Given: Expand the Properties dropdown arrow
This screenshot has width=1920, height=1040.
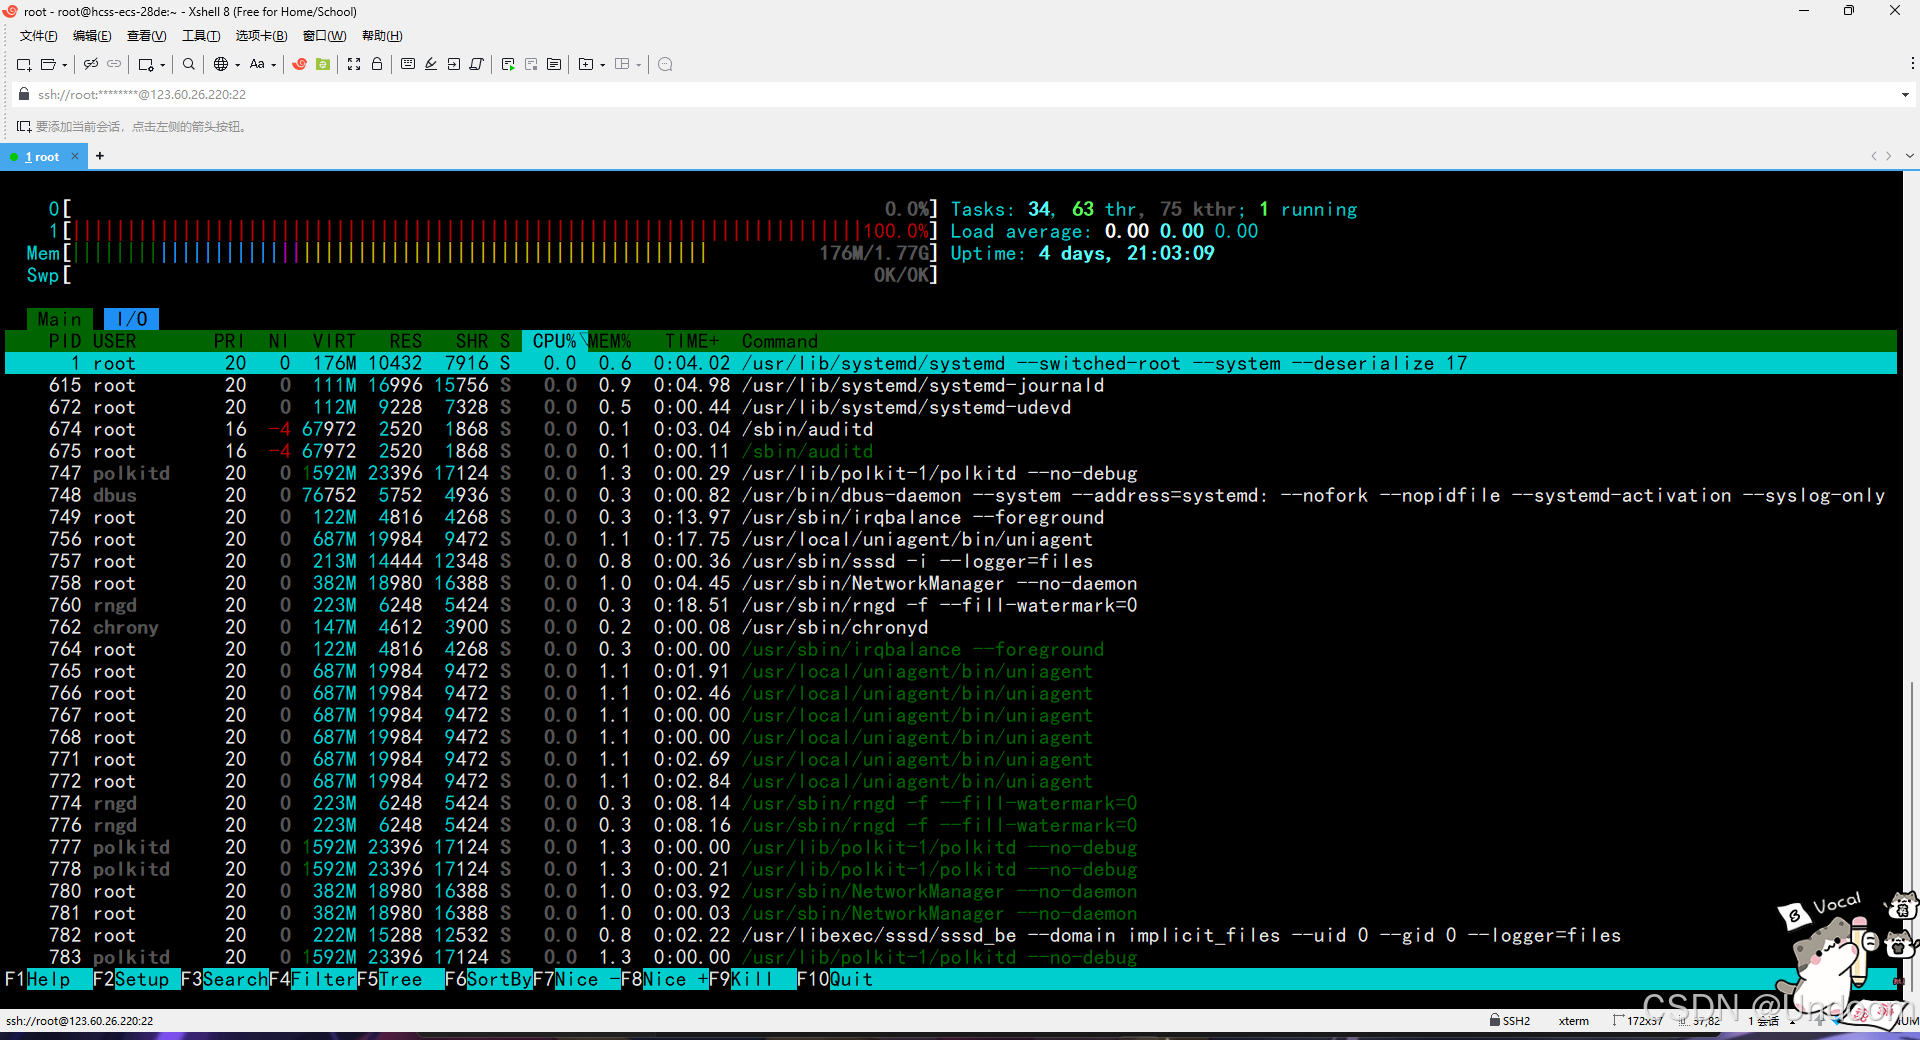Looking at the screenshot, I should (163, 65).
